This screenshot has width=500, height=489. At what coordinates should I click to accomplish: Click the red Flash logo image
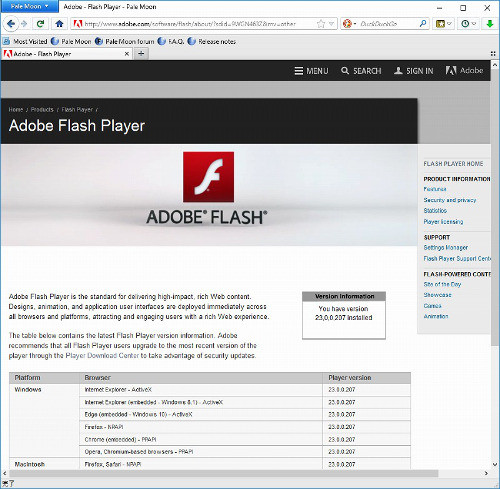208,177
